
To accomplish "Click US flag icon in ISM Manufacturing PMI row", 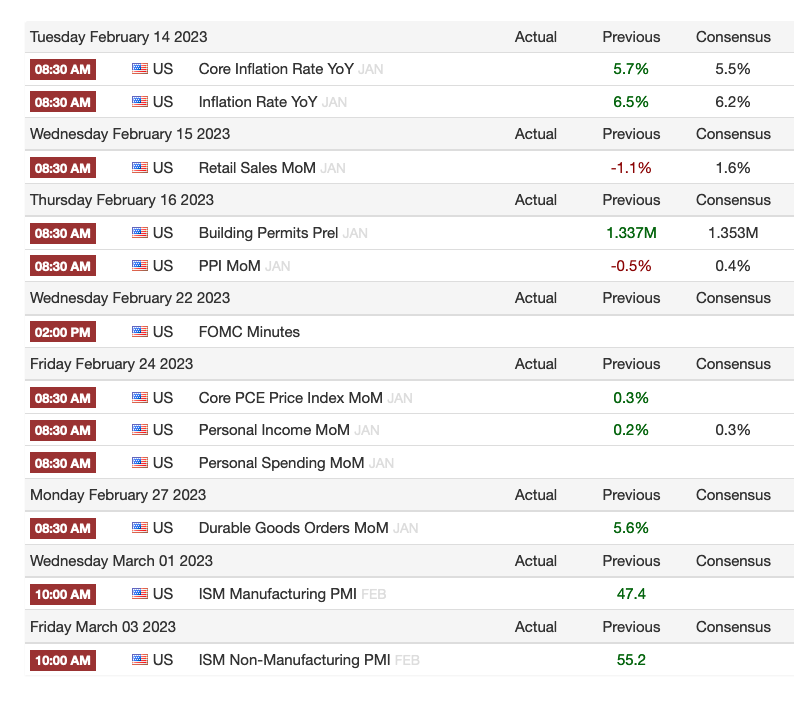I will pos(140,593).
